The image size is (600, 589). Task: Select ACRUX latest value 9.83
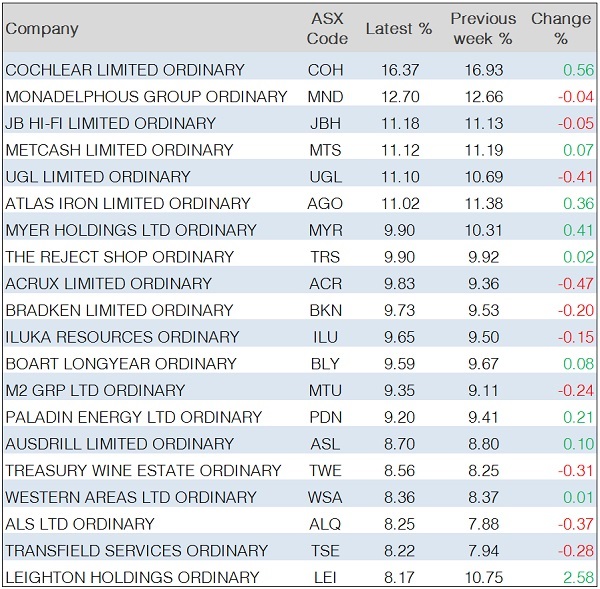point(398,283)
